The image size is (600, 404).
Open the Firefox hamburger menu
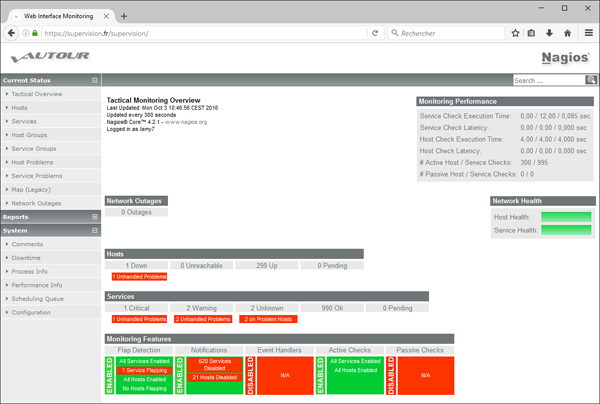pos(587,33)
